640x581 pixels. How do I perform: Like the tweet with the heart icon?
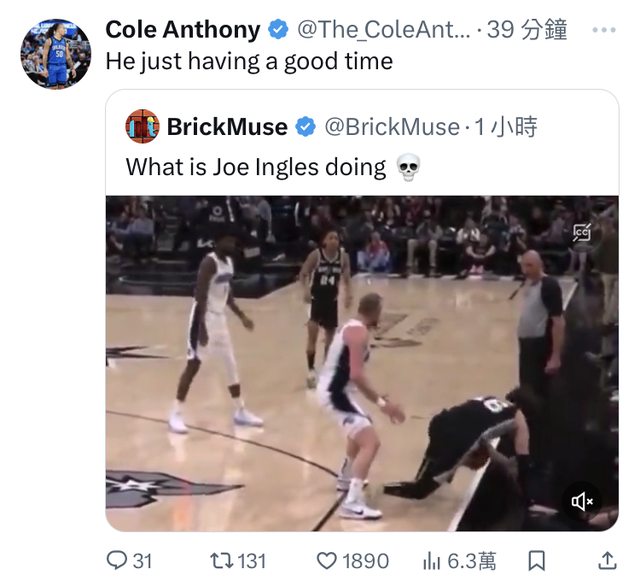pyautogui.click(x=326, y=561)
